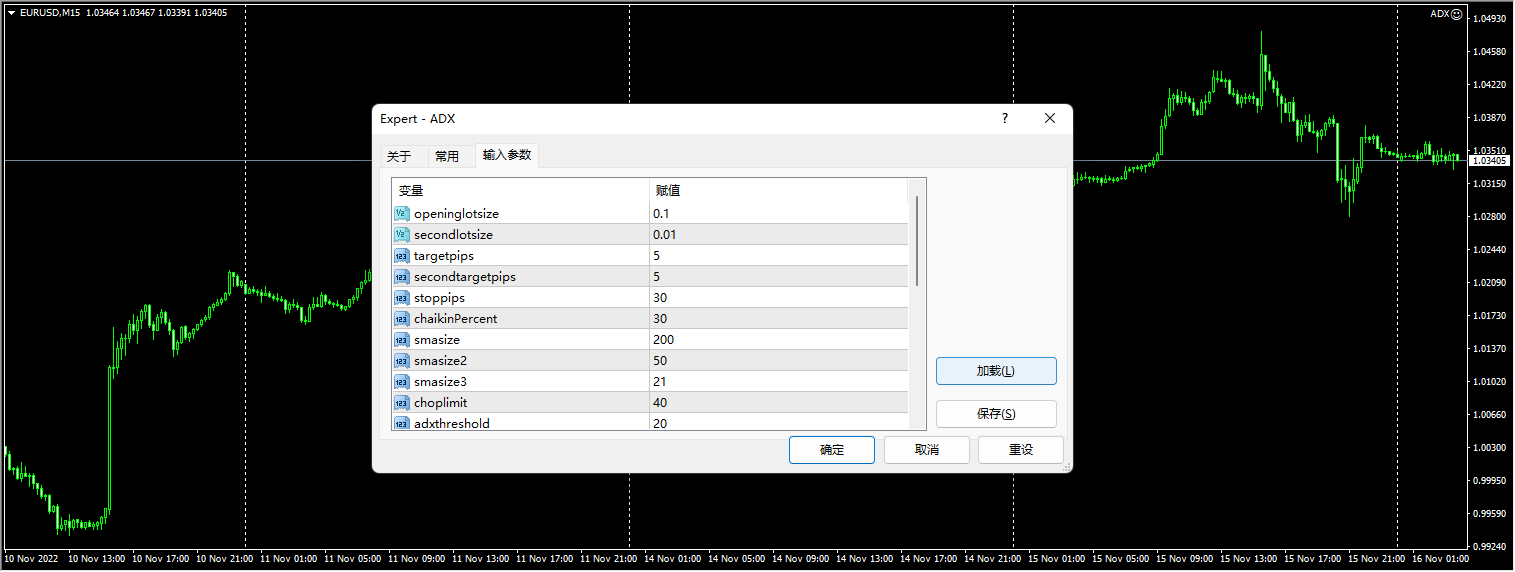Click the stoppips variable name
The width and height of the screenshot is (1515, 572).
tap(439, 298)
